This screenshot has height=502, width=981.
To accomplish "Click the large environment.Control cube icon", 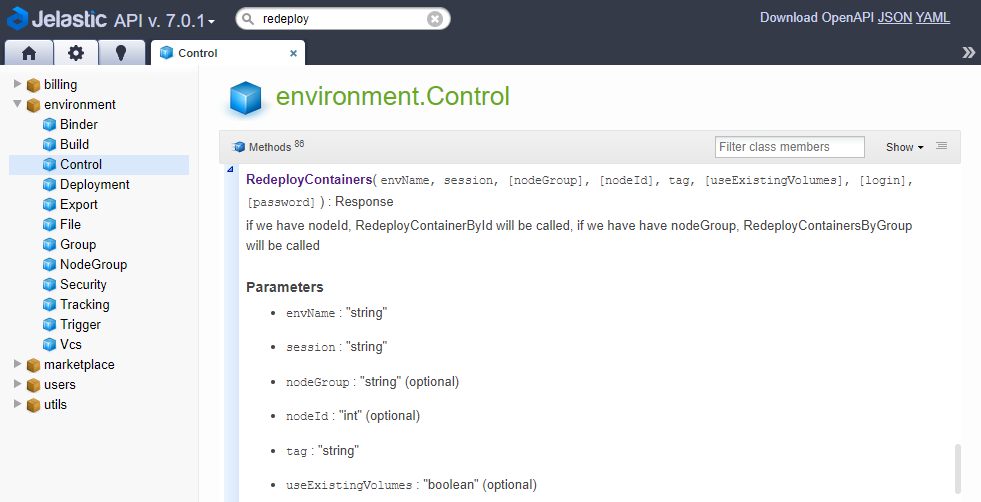I will (245, 98).
